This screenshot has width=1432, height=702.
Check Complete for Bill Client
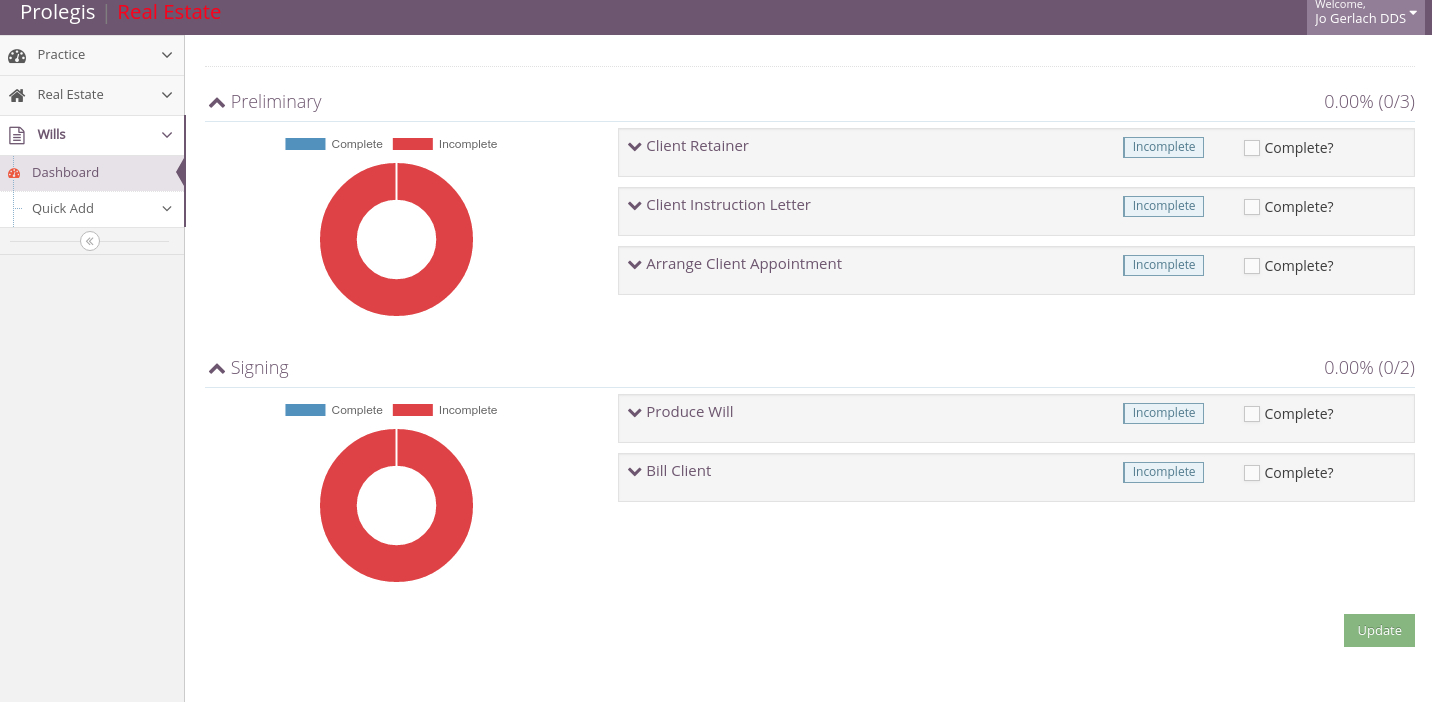(x=1252, y=473)
